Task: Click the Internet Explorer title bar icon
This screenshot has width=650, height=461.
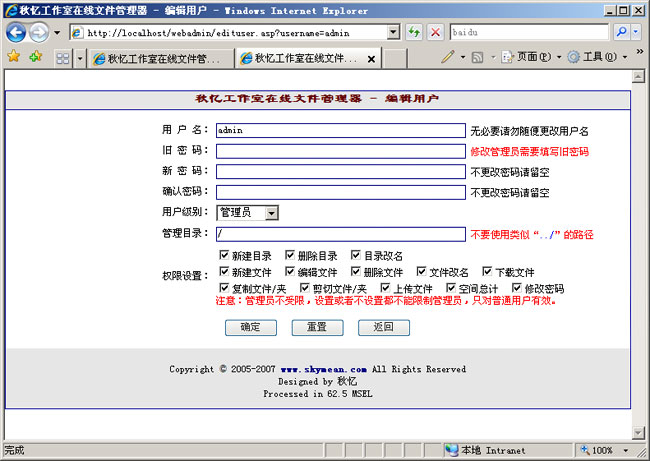Action: click(x=11, y=10)
